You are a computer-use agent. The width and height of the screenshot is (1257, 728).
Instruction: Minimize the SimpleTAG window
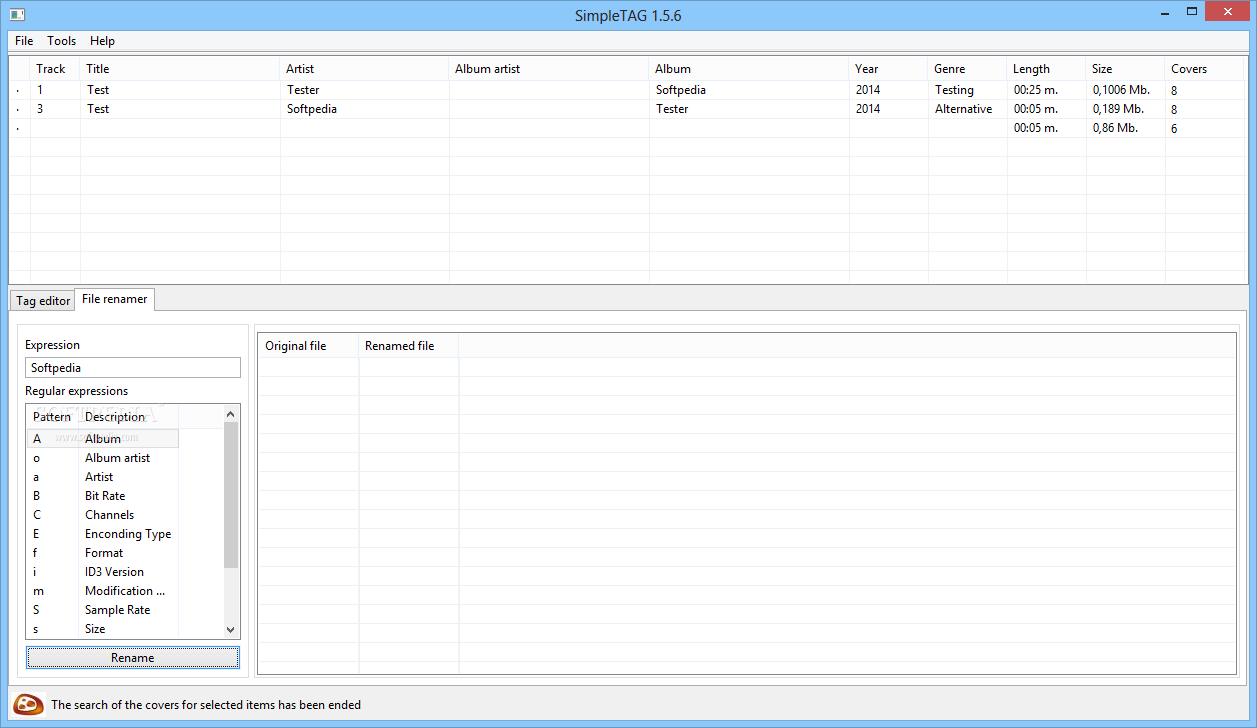tap(1166, 12)
